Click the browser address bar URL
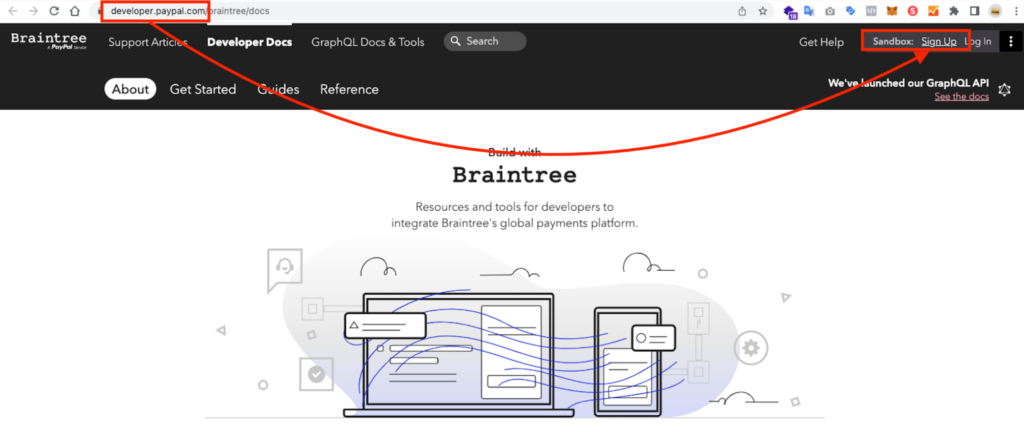Screen dimensions: 1024x443 pos(189,11)
